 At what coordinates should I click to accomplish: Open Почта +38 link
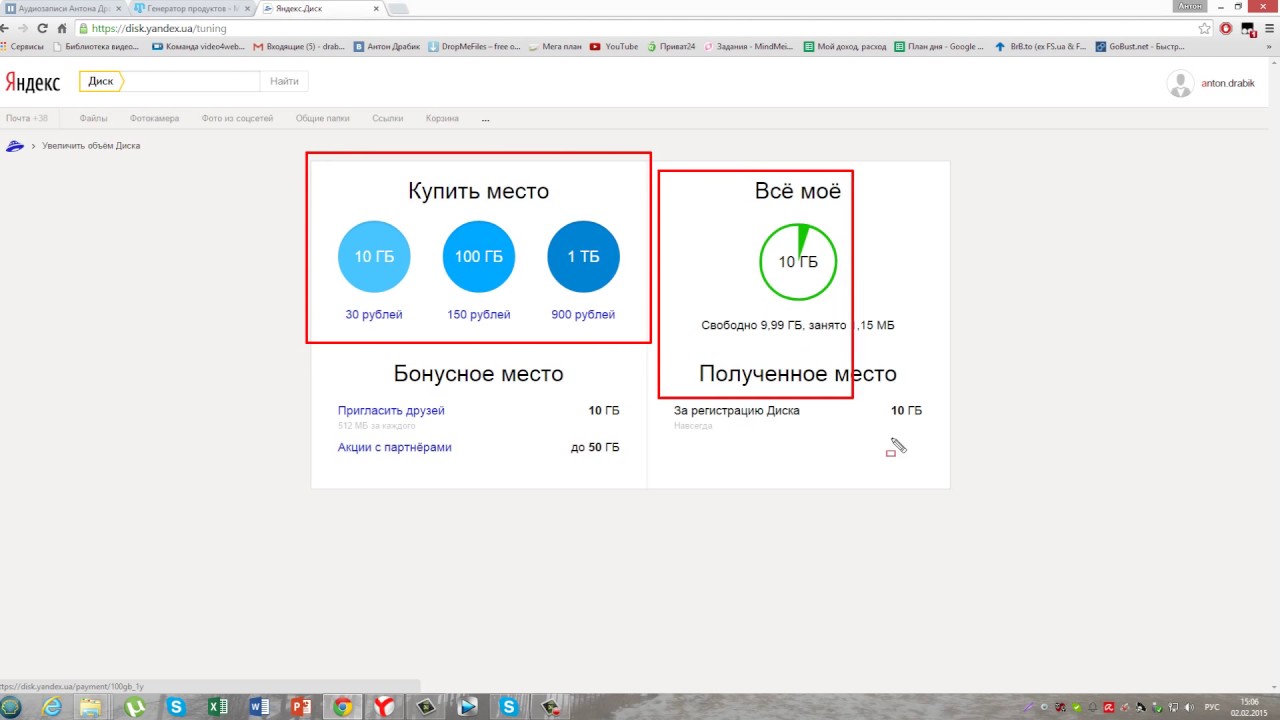(27, 118)
